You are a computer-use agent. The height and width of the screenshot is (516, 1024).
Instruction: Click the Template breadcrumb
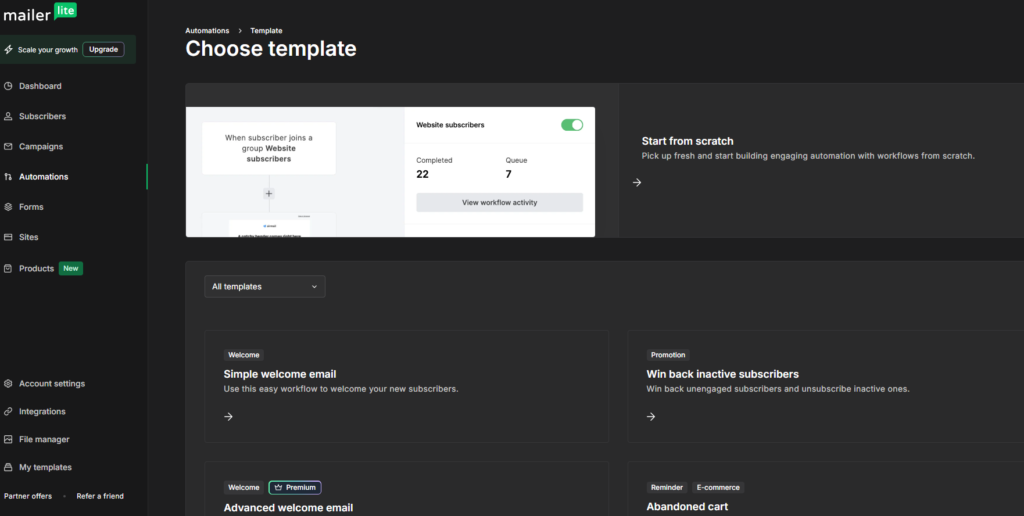[x=266, y=31]
